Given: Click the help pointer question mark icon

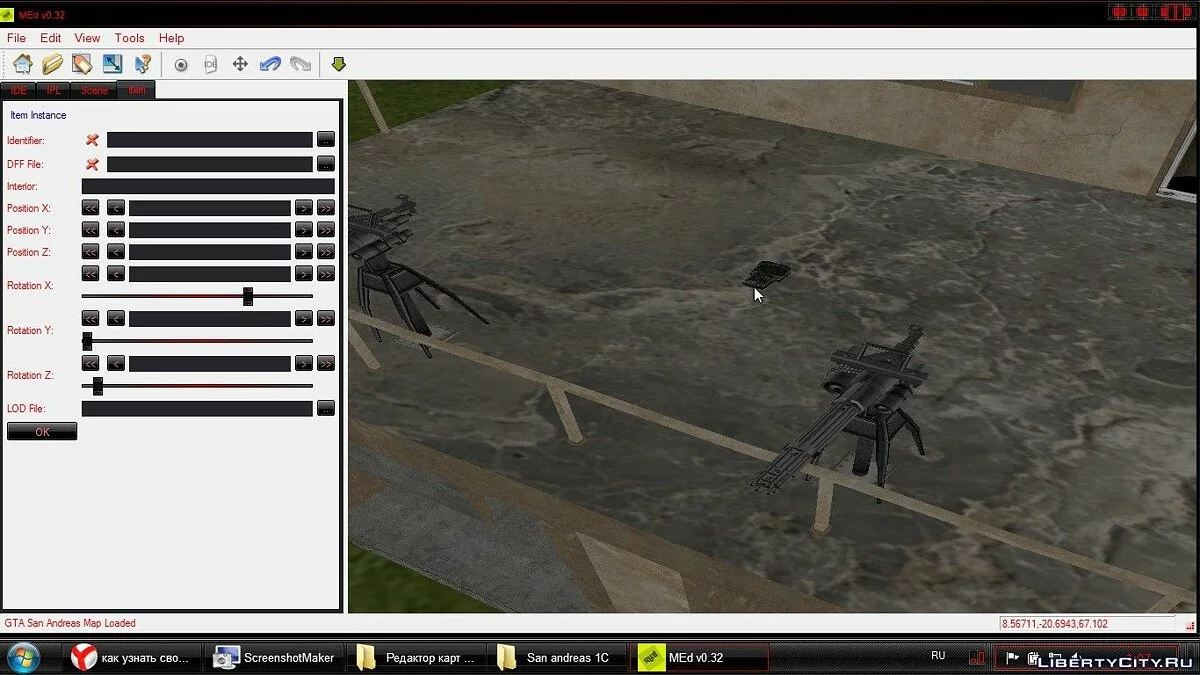Looking at the screenshot, I should point(142,64).
